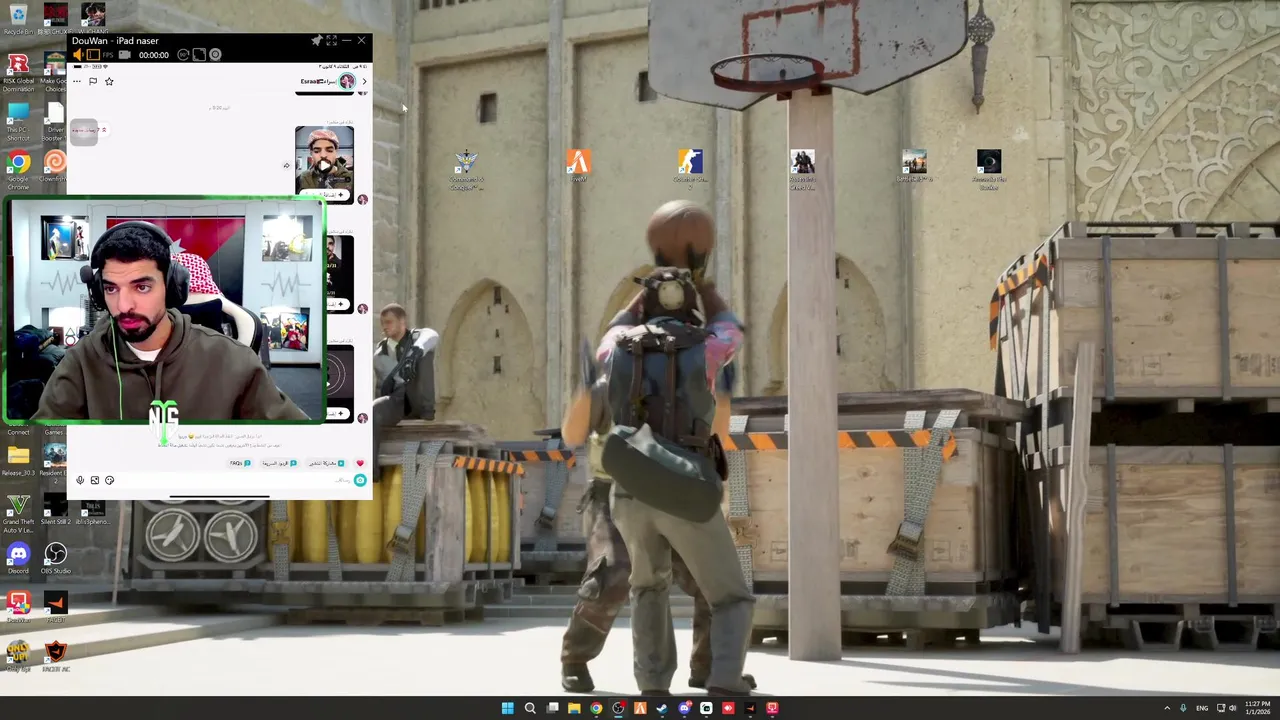Viewport: 1280px width, 720px height.
Task: Open RISK Global Domination shortcut
Action: tap(18, 72)
